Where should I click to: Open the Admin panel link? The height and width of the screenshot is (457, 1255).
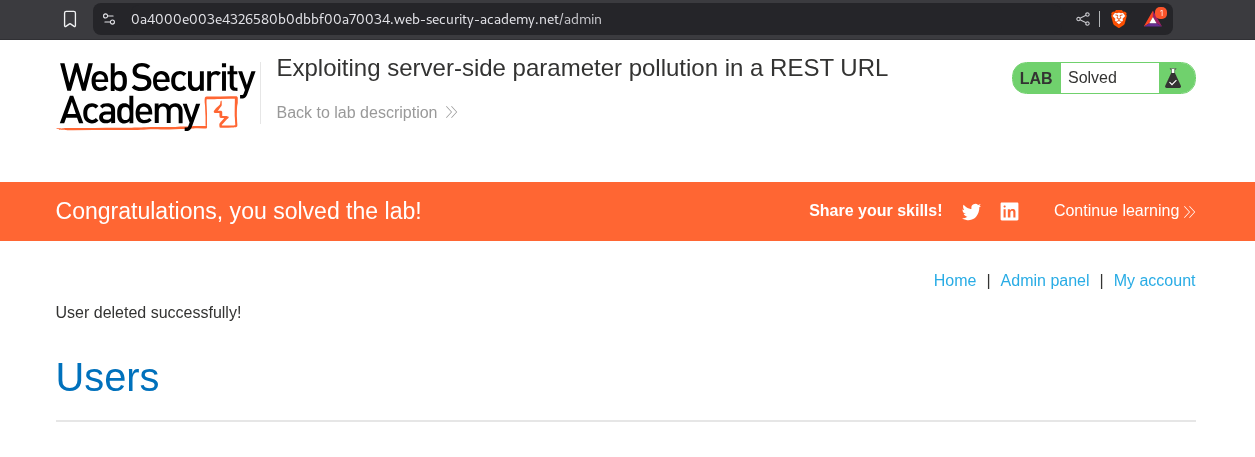[x=1045, y=281]
